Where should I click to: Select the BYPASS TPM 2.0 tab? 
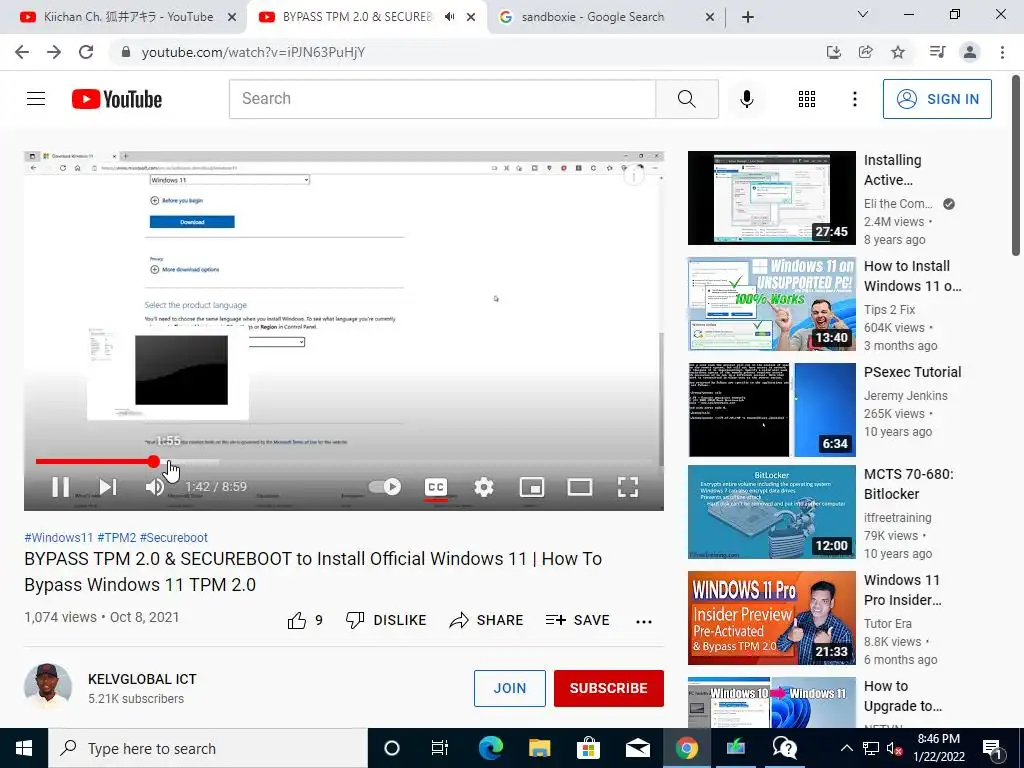click(x=356, y=17)
